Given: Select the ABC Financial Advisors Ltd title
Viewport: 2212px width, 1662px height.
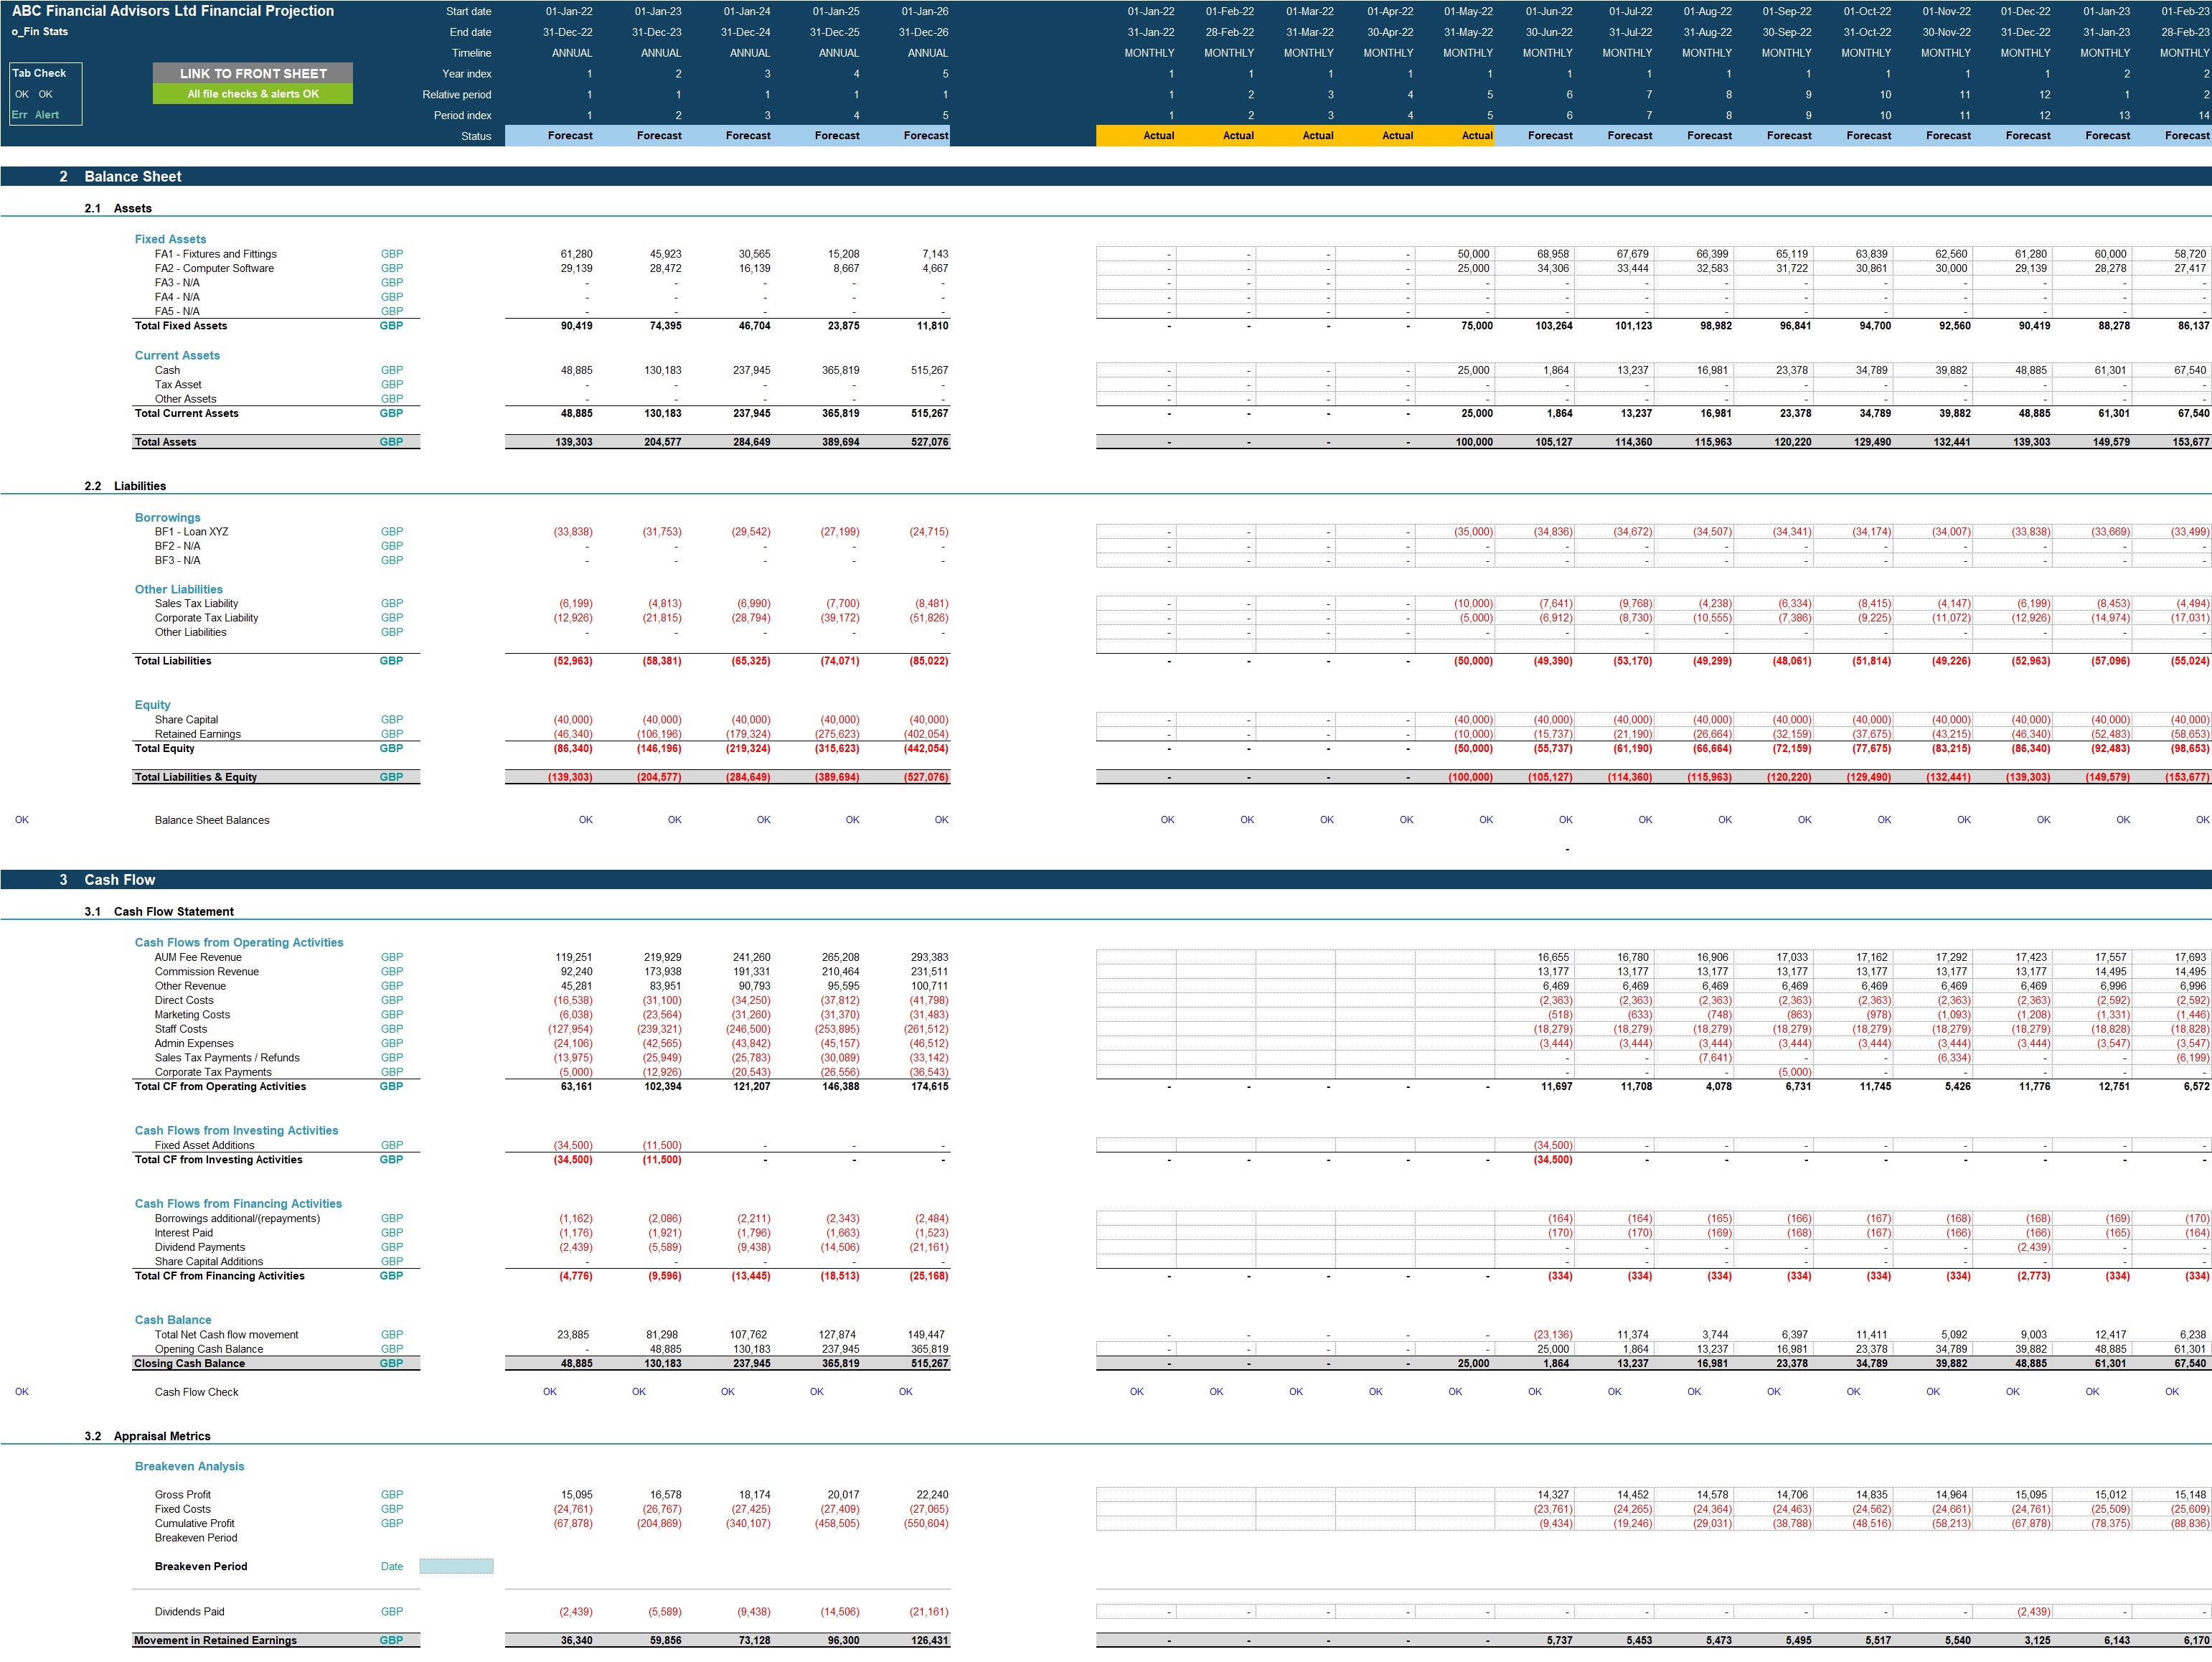Looking at the screenshot, I should tap(172, 11).
